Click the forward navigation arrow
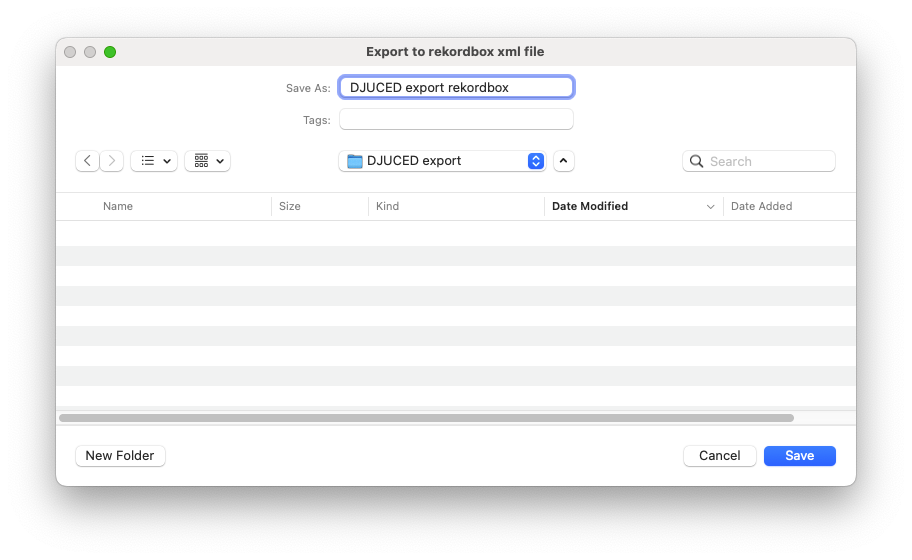The height and width of the screenshot is (560, 912). (x=112, y=161)
